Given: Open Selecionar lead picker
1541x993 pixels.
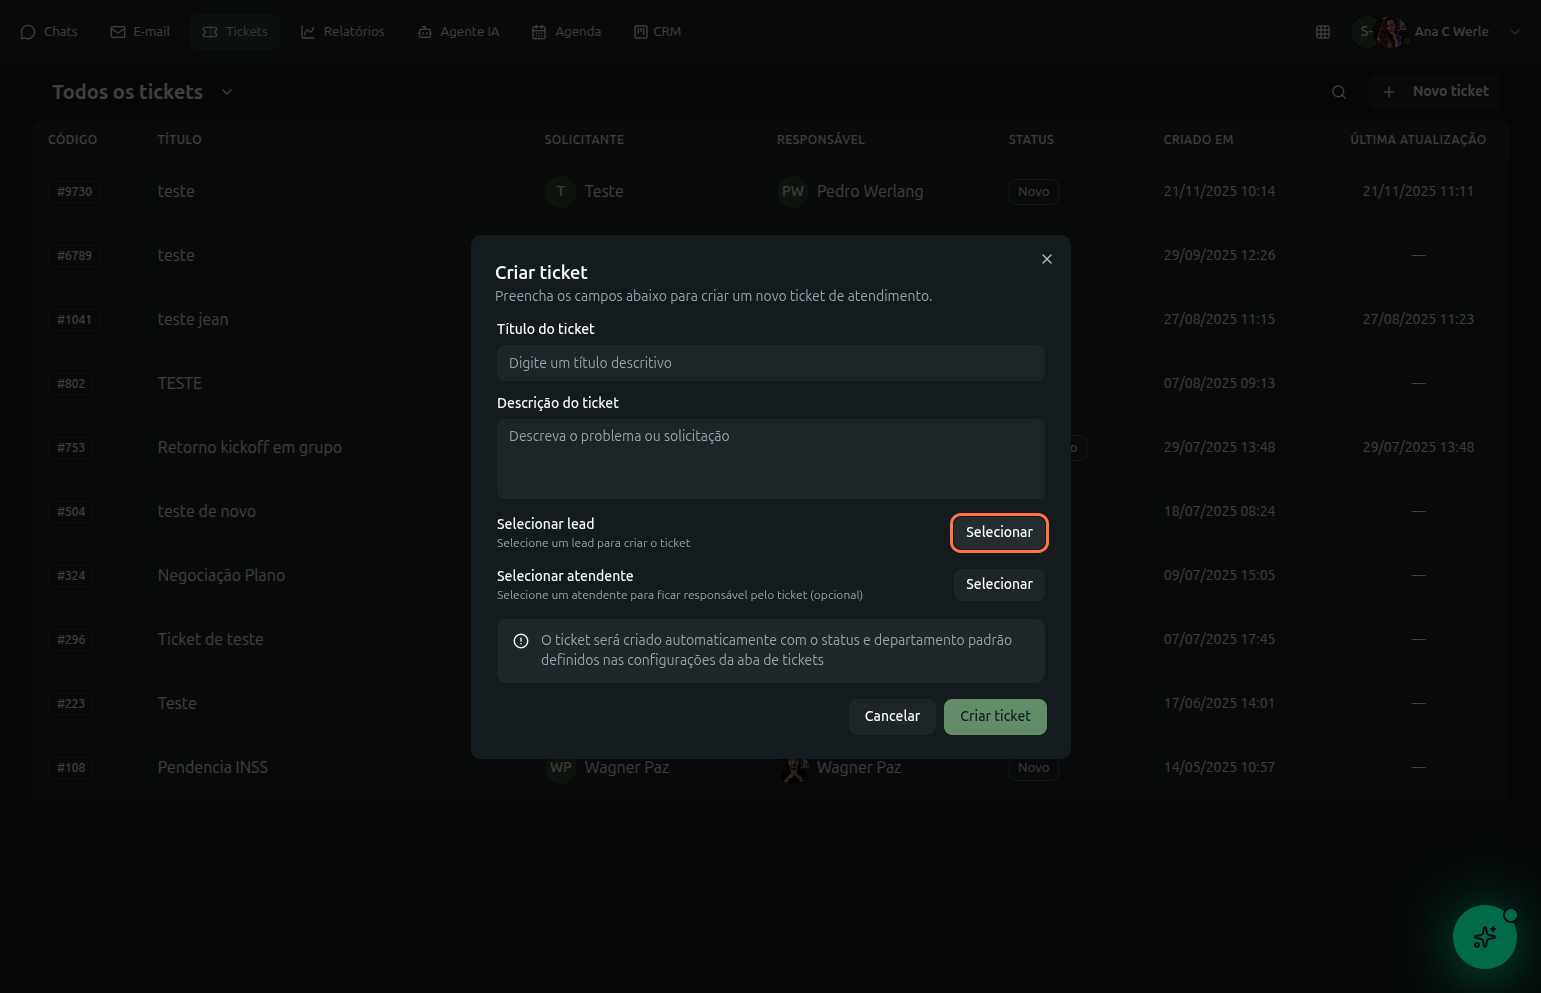Looking at the screenshot, I should pos(998,532).
